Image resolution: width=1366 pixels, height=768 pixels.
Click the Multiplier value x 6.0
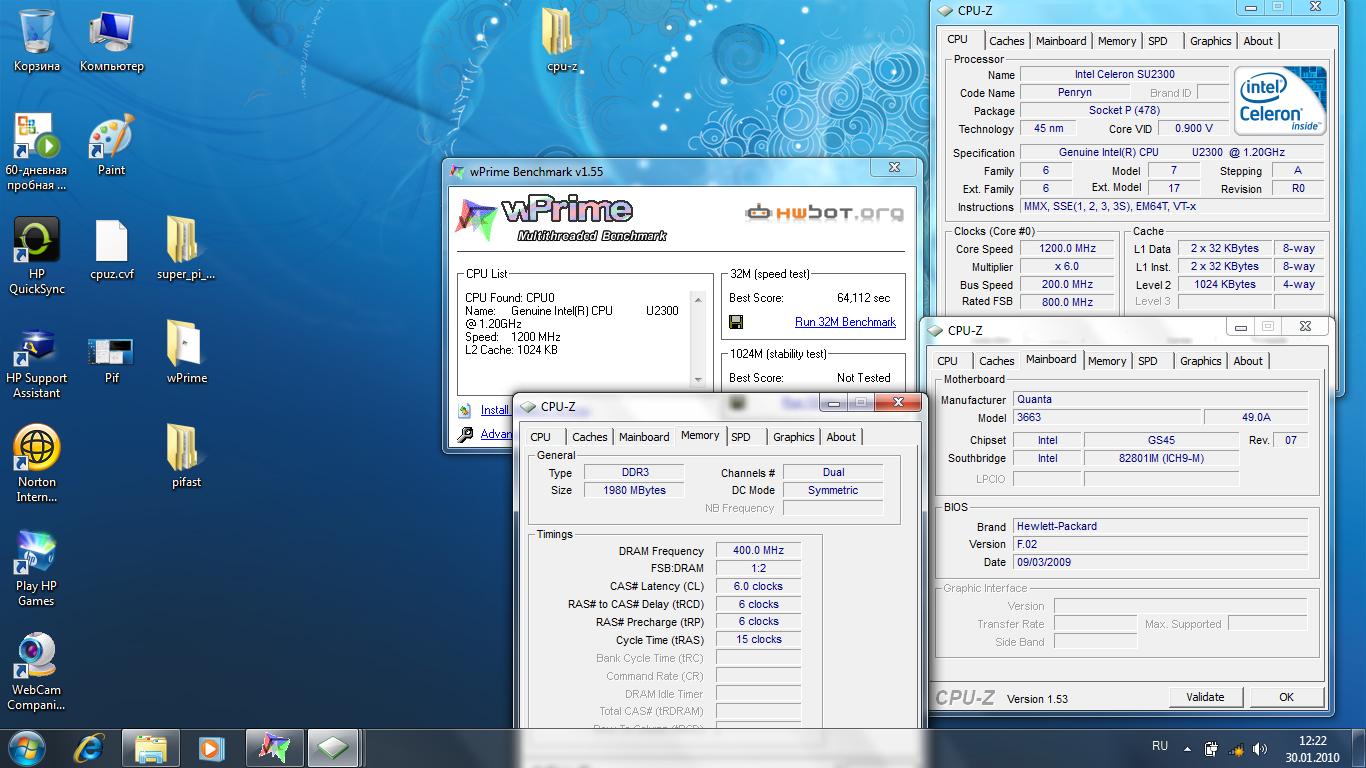[1067, 266]
